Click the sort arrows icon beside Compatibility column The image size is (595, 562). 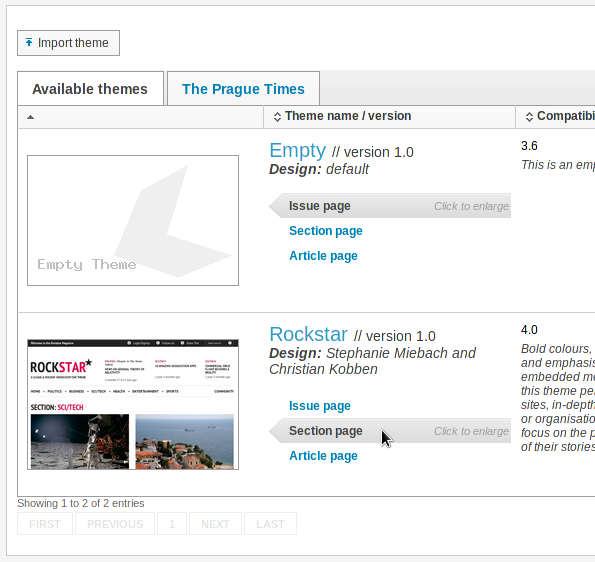coord(529,117)
